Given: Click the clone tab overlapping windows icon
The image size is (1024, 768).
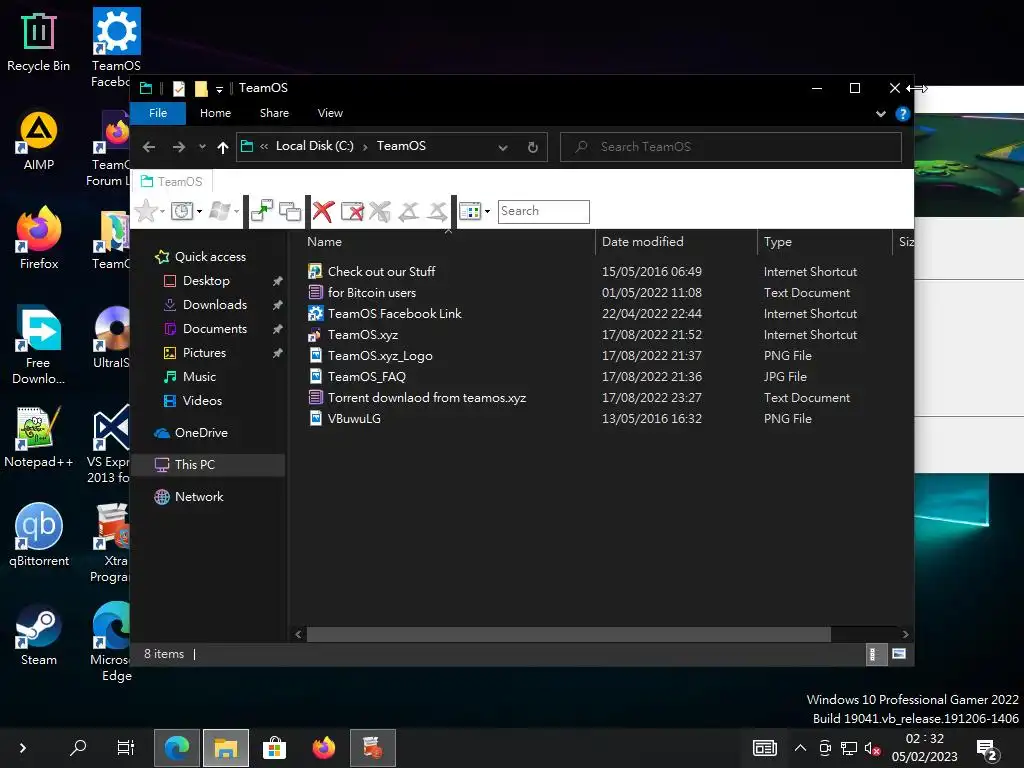Looking at the screenshot, I should (290, 211).
